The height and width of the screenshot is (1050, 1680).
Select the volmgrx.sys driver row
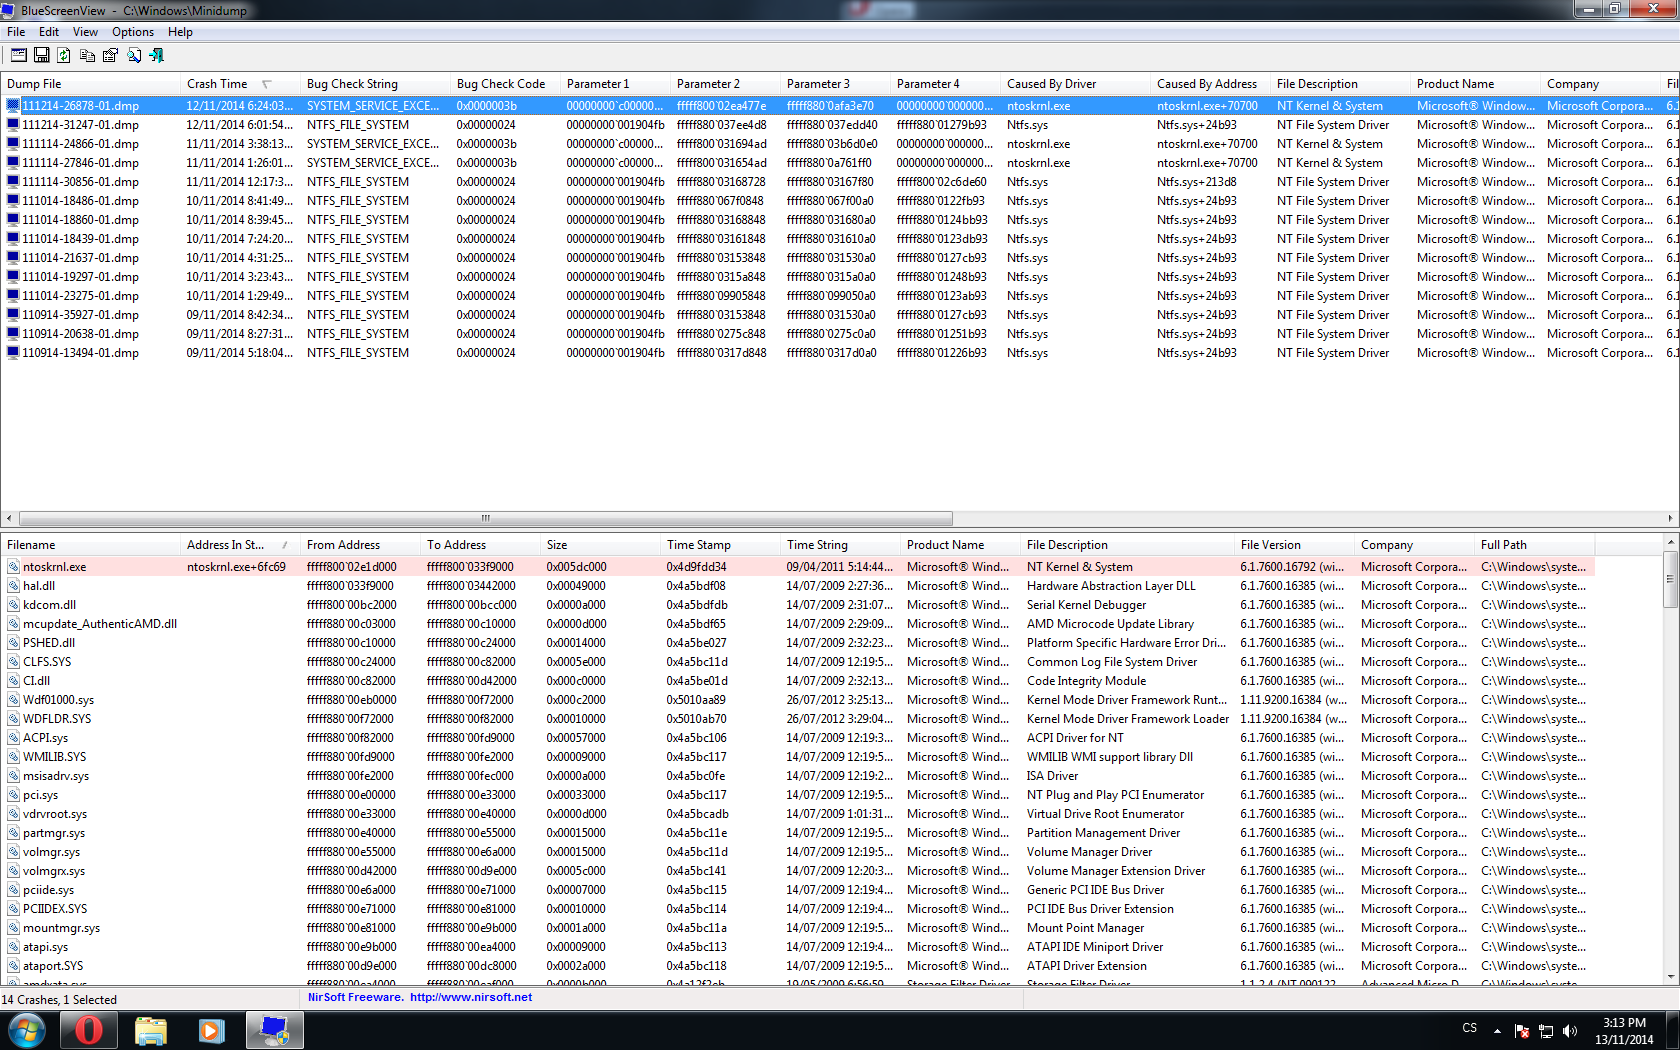798,871
